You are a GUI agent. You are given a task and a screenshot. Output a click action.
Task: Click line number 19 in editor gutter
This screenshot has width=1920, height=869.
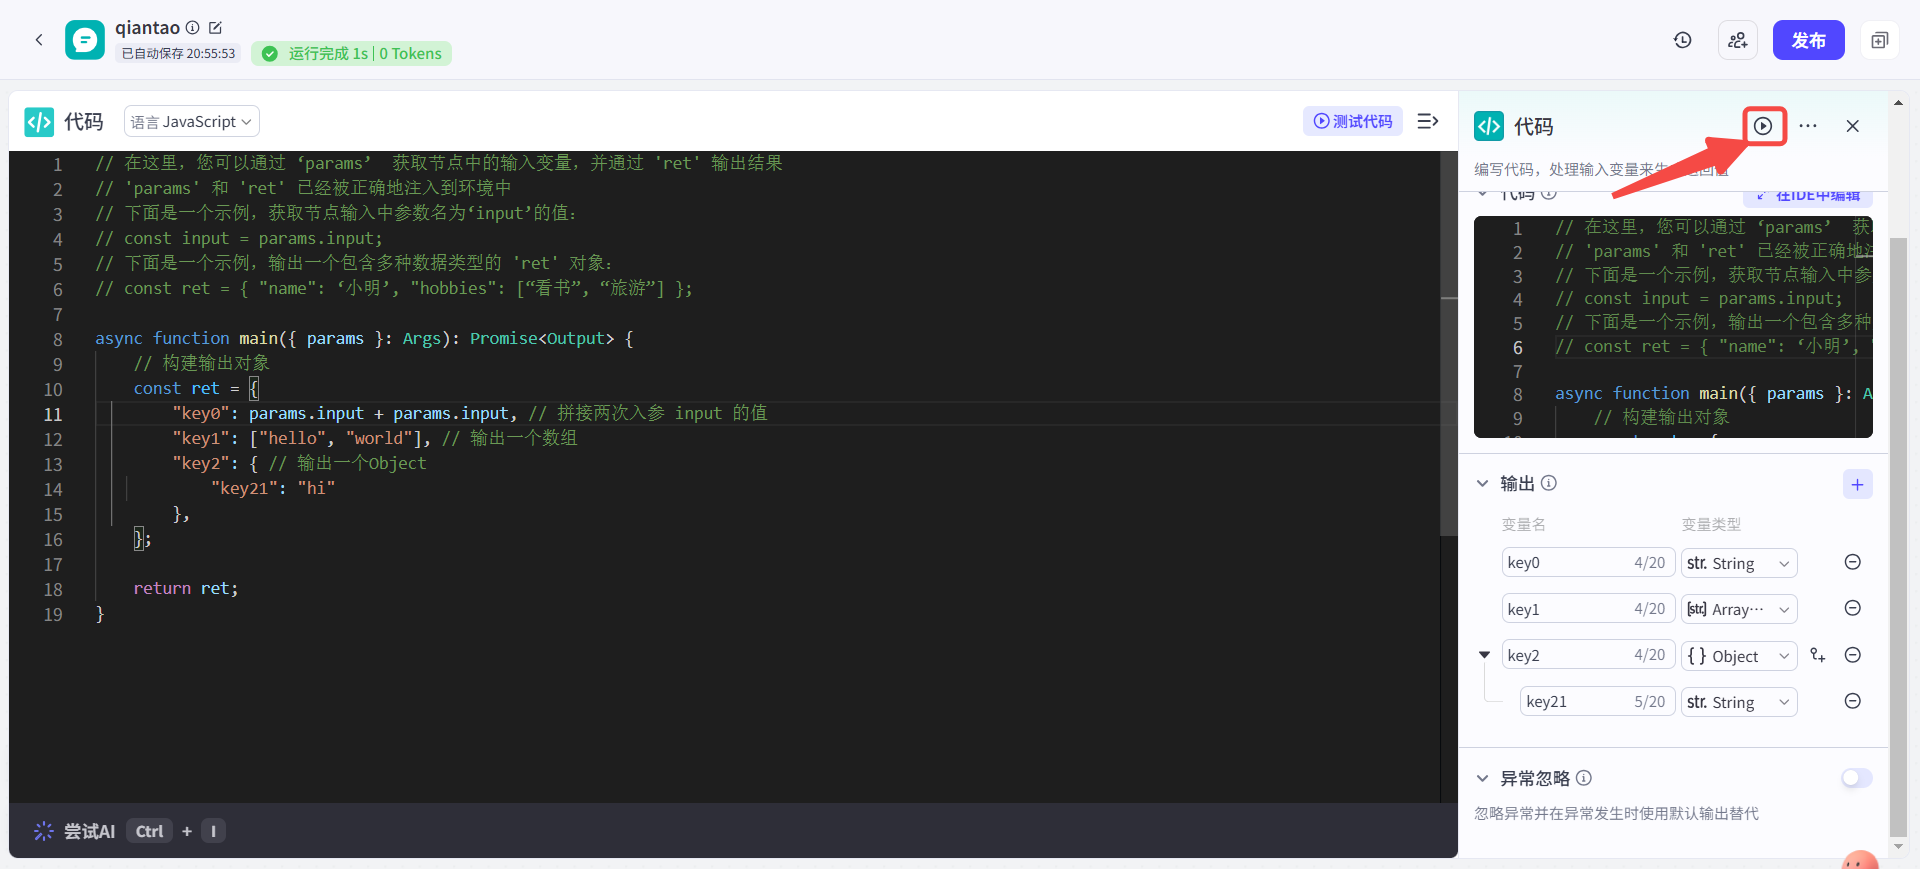point(53,614)
